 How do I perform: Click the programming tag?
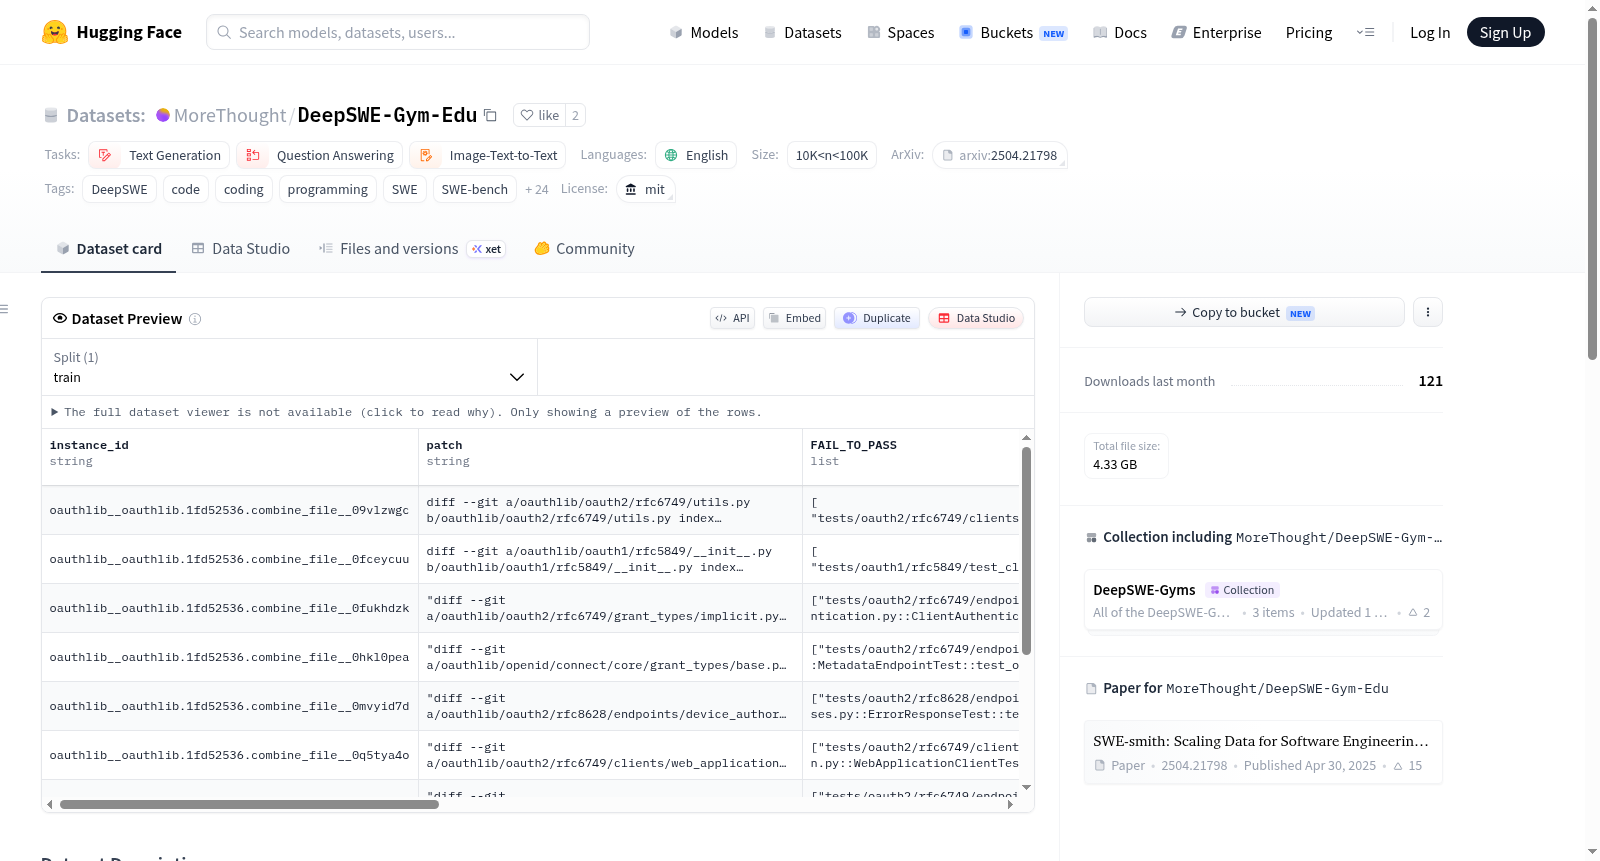click(x=328, y=189)
